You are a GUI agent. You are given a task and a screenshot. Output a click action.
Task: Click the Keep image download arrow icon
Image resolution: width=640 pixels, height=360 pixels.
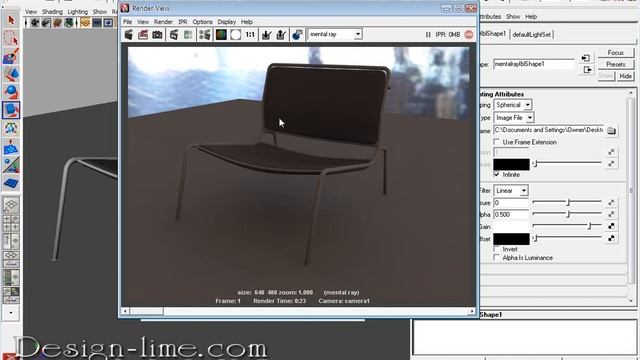[x=267, y=35]
